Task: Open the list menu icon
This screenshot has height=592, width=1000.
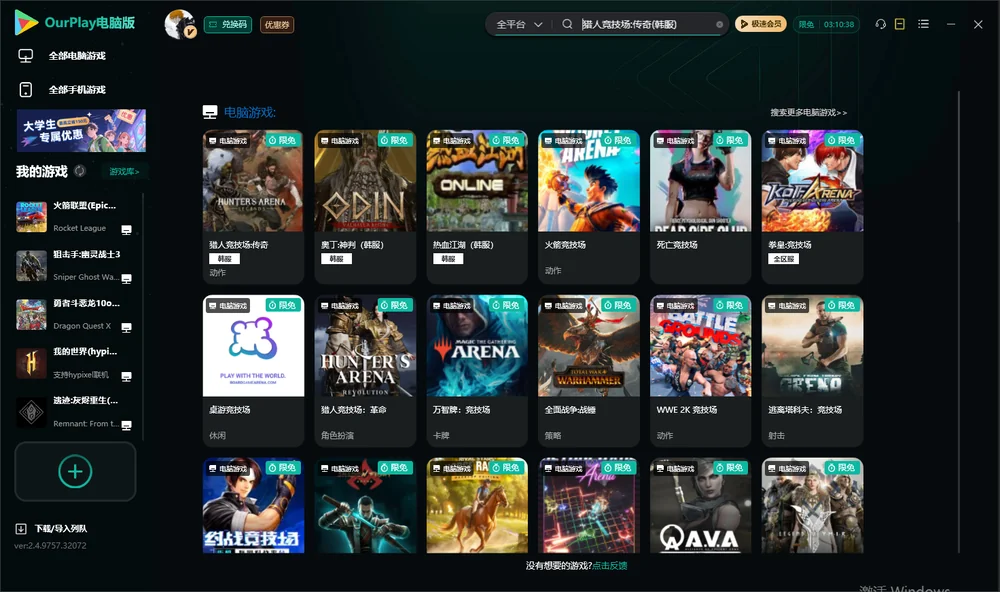Action: (x=923, y=24)
